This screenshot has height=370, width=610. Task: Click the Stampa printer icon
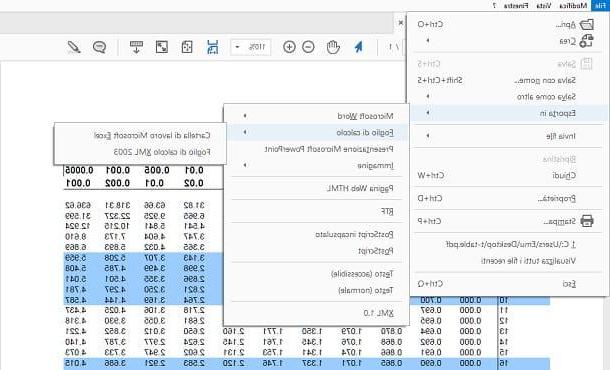pyautogui.click(x=587, y=221)
